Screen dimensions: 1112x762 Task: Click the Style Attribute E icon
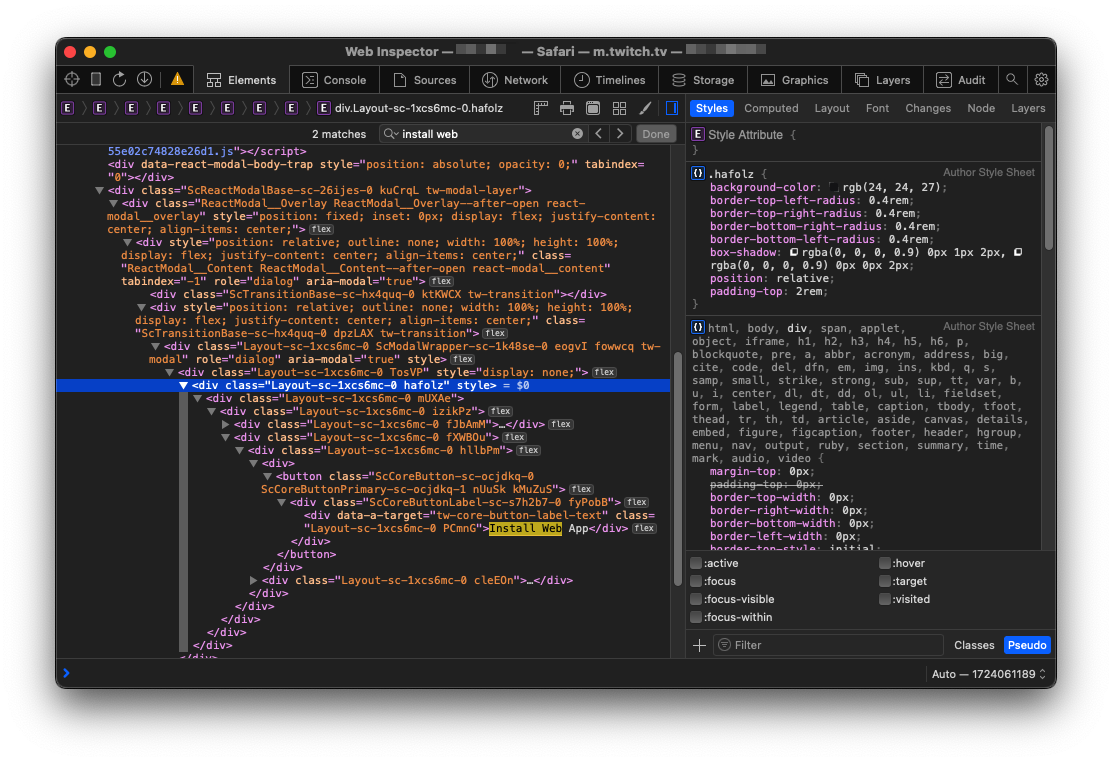pyautogui.click(x=698, y=134)
